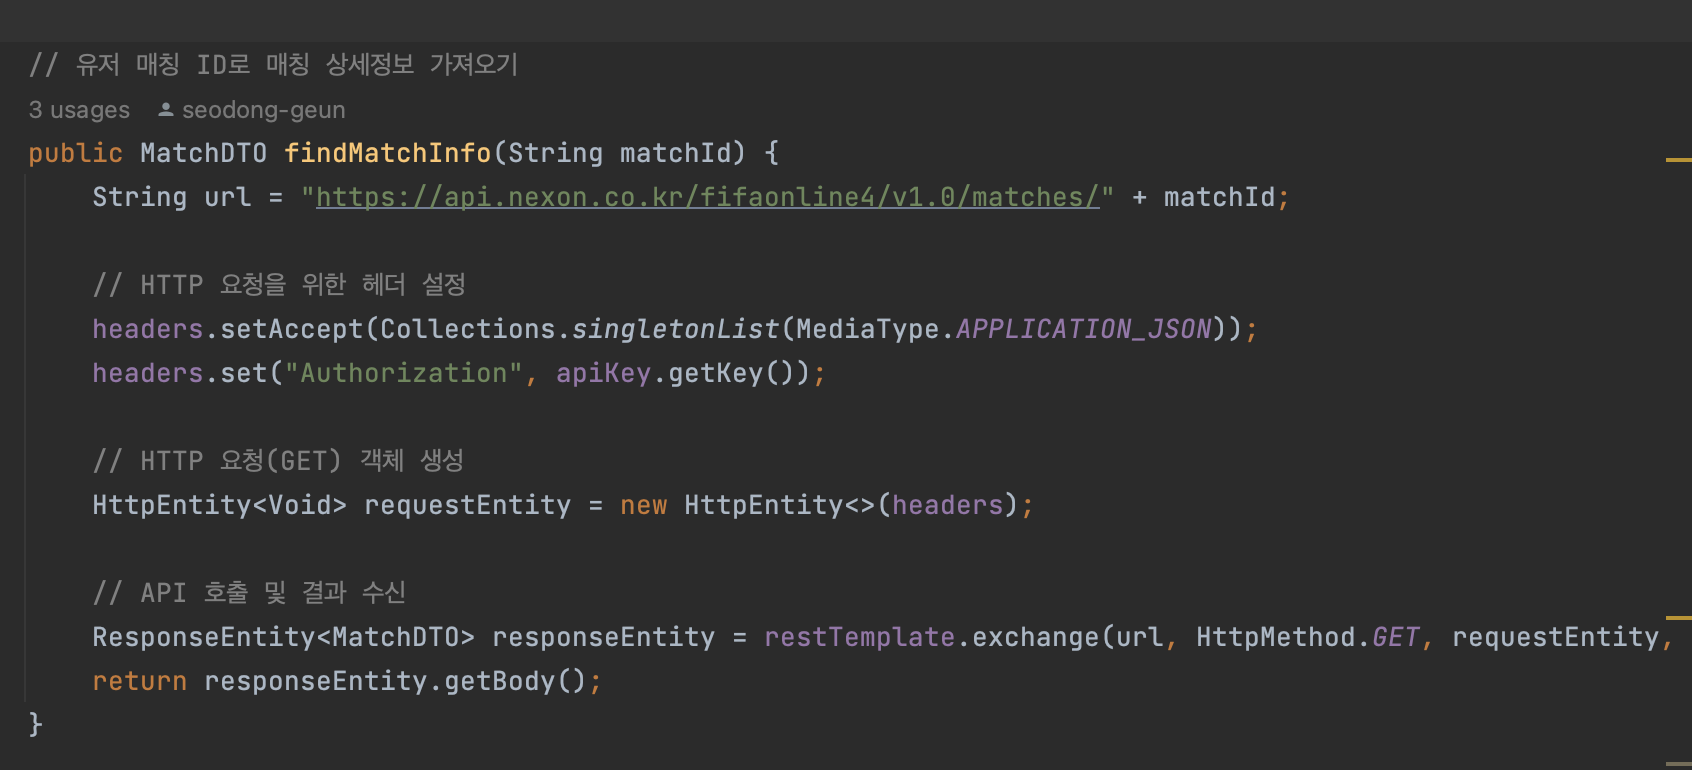The height and width of the screenshot is (770, 1692).
Task: Click the author person icon beside seodong-geun
Action: [x=166, y=110]
